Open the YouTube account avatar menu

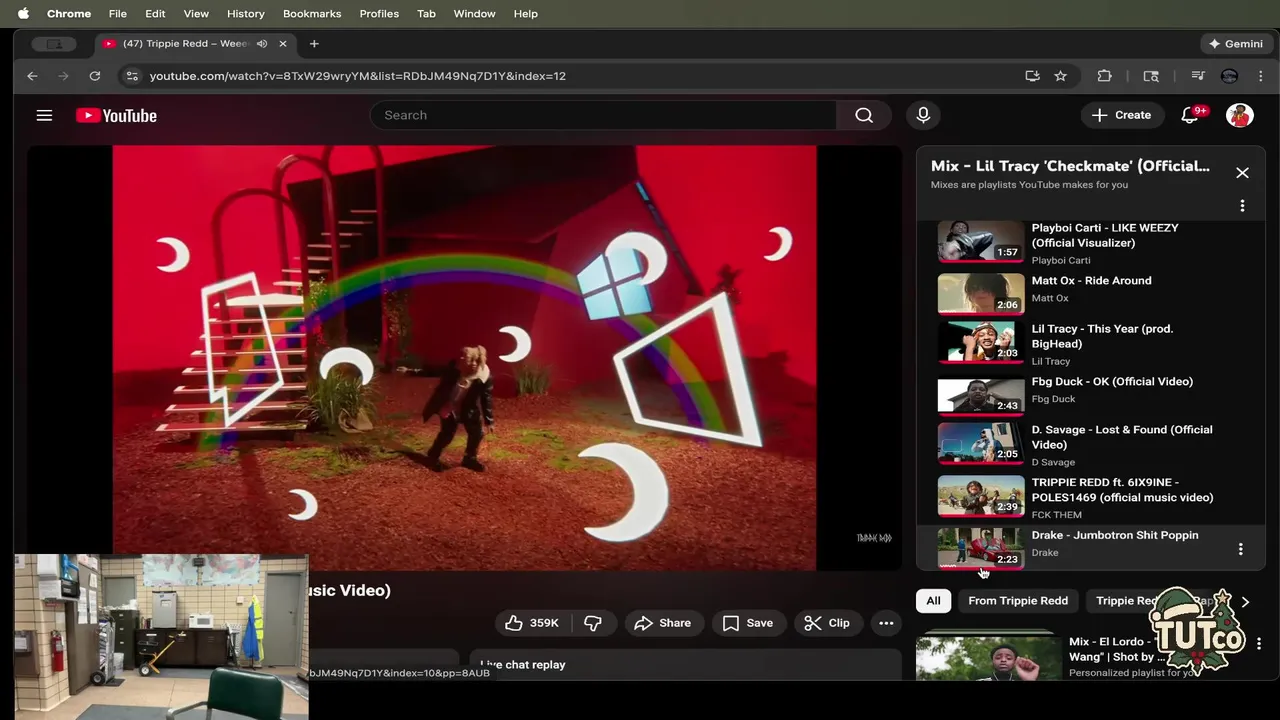[1240, 115]
